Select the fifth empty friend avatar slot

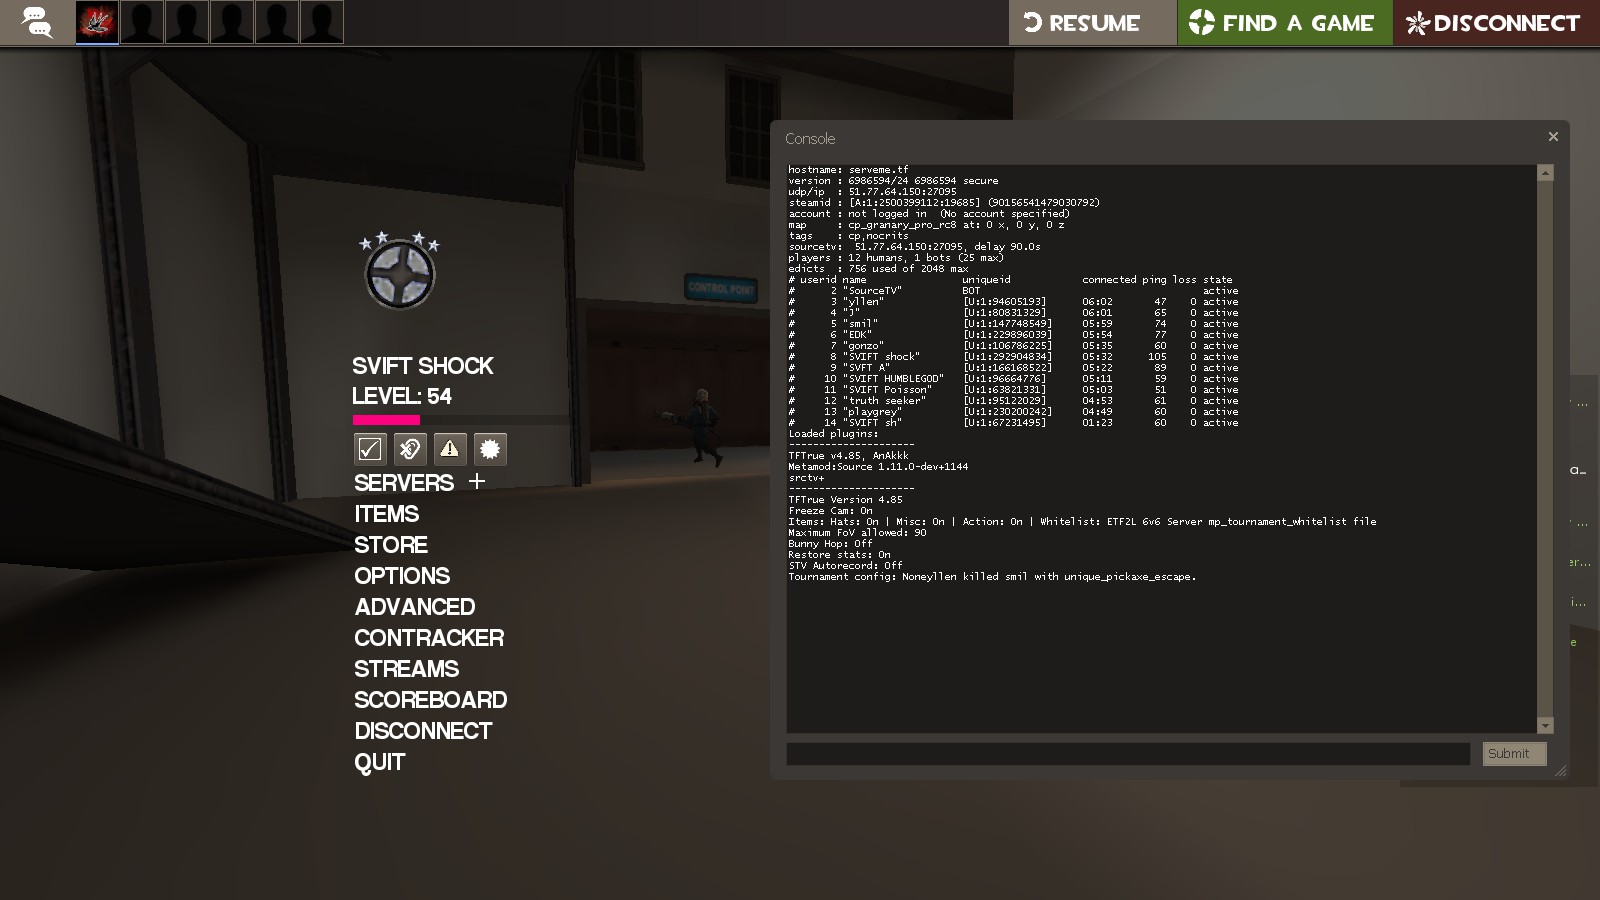point(277,22)
